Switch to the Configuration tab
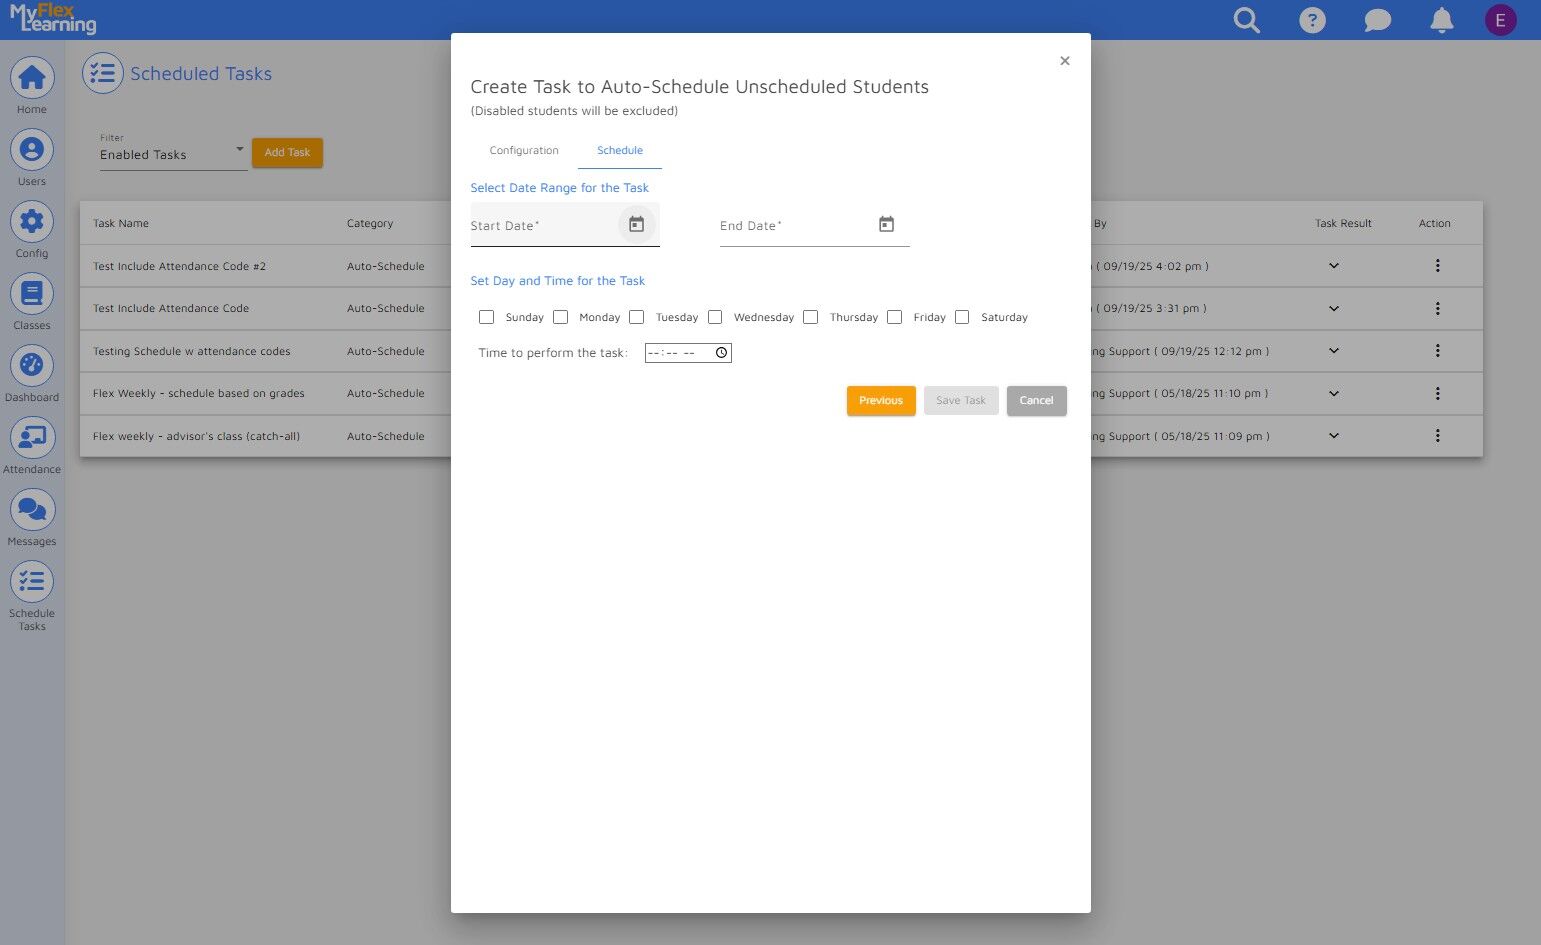This screenshot has height=945, width=1541. coord(524,150)
